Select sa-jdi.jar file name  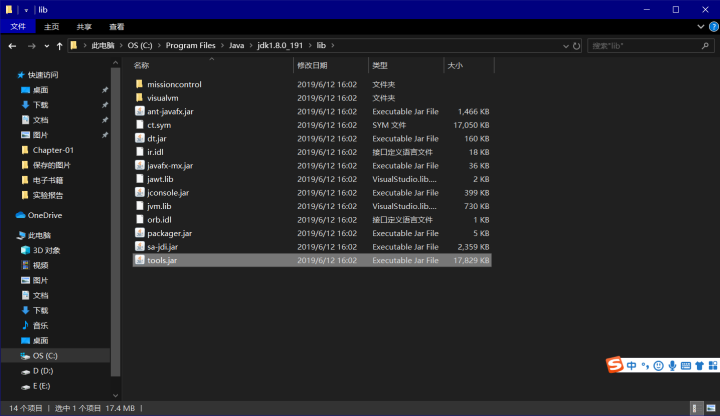point(163,247)
